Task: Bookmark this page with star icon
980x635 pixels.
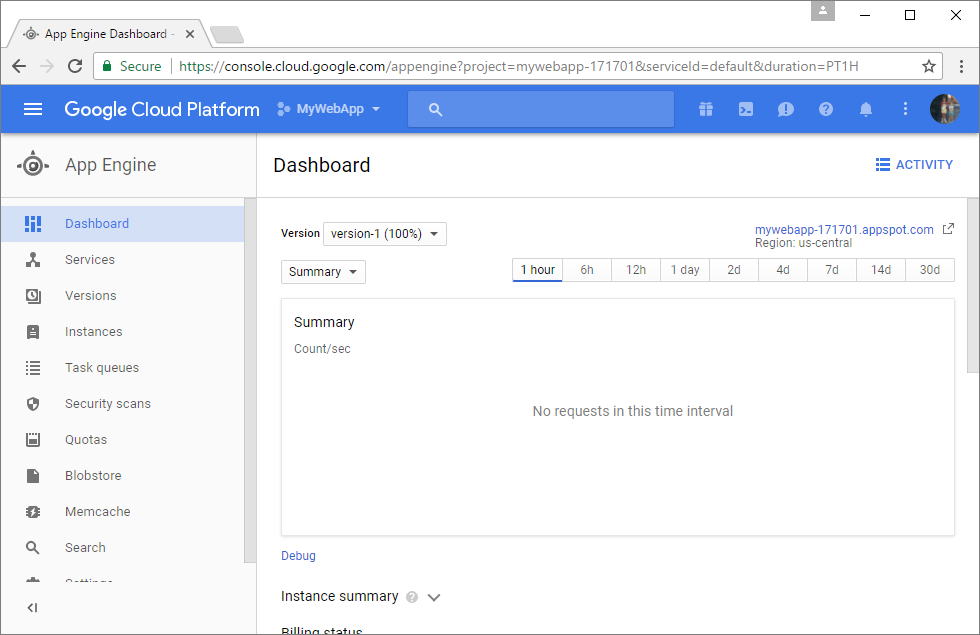Action: pyautogui.click(x=929, y=66)
